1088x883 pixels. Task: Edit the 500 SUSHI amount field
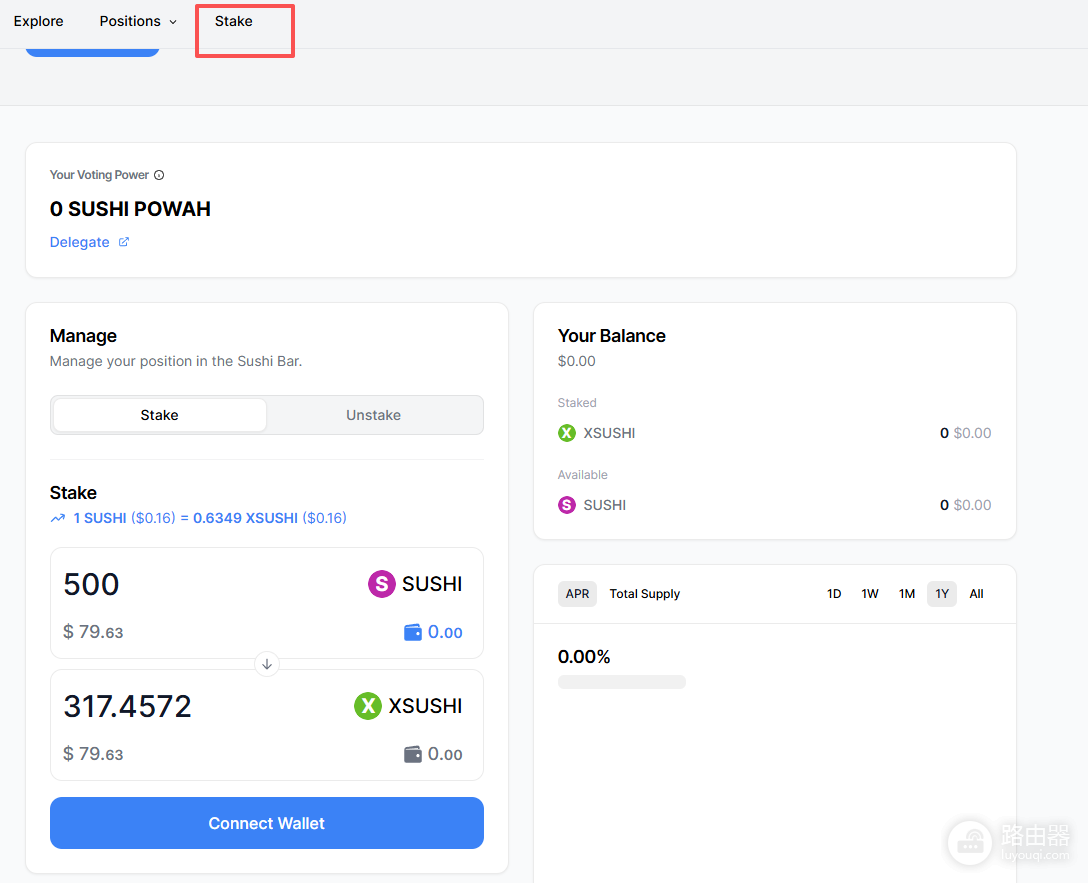point(91,584)
